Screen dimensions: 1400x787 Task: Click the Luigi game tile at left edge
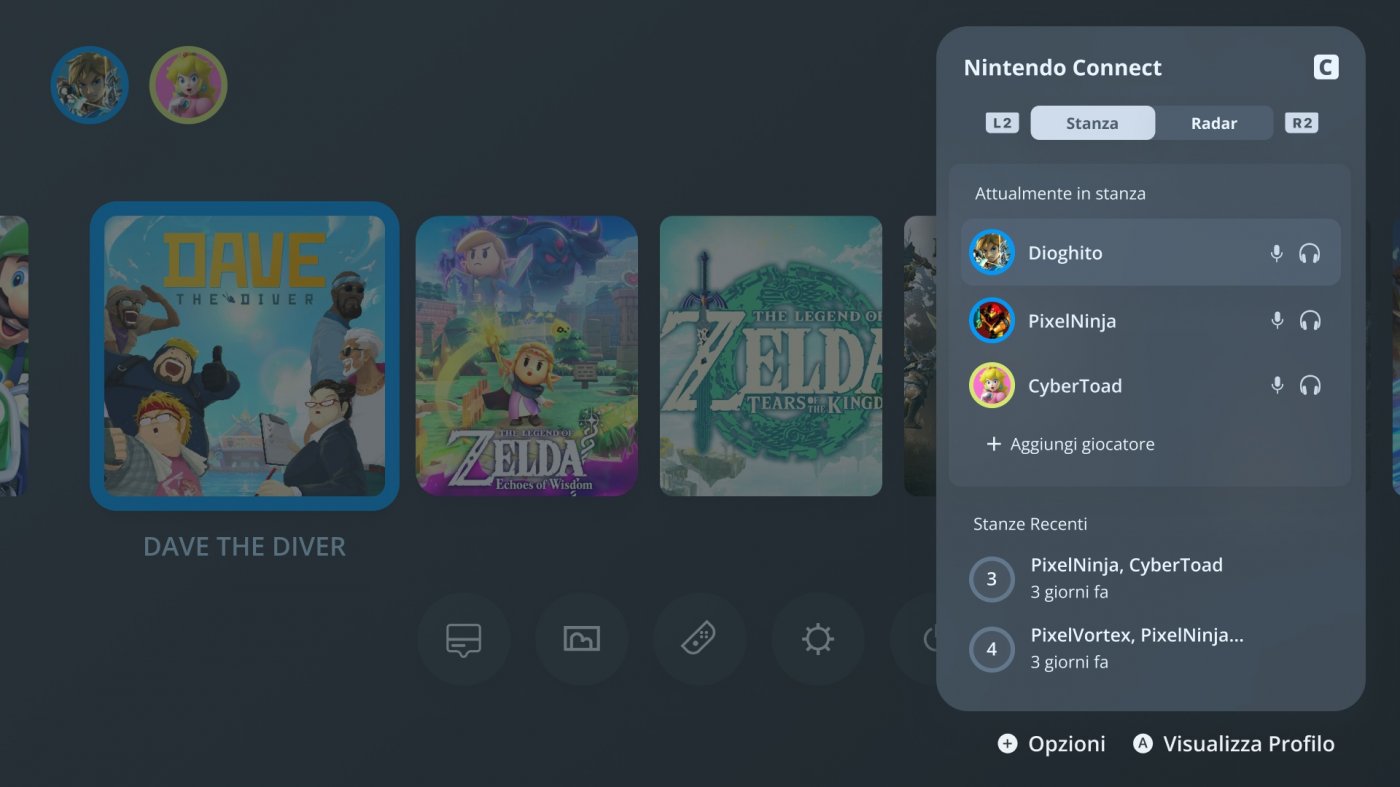point(13,356)
